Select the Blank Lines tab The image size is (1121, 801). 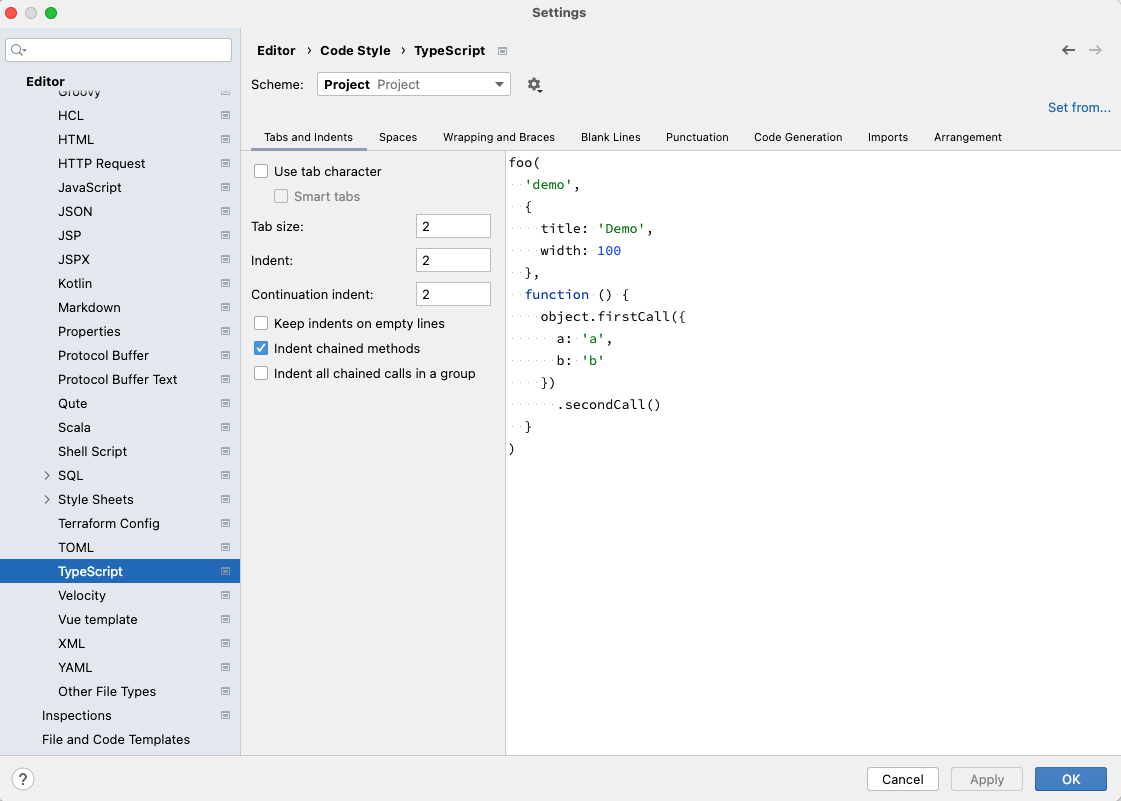611,137
